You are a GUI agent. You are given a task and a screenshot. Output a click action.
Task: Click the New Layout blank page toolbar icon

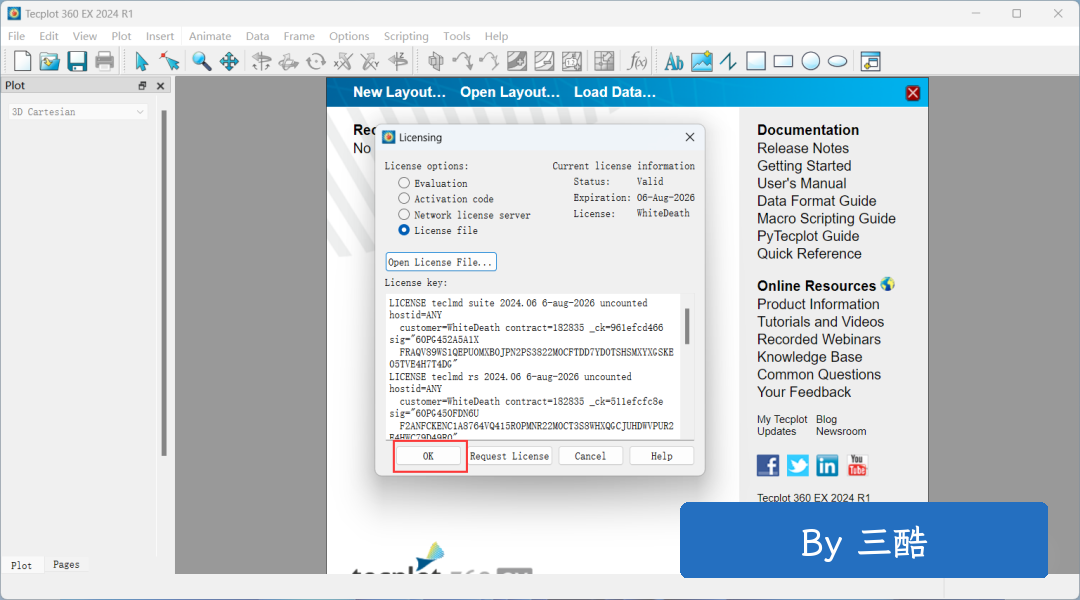pos(22,61)
